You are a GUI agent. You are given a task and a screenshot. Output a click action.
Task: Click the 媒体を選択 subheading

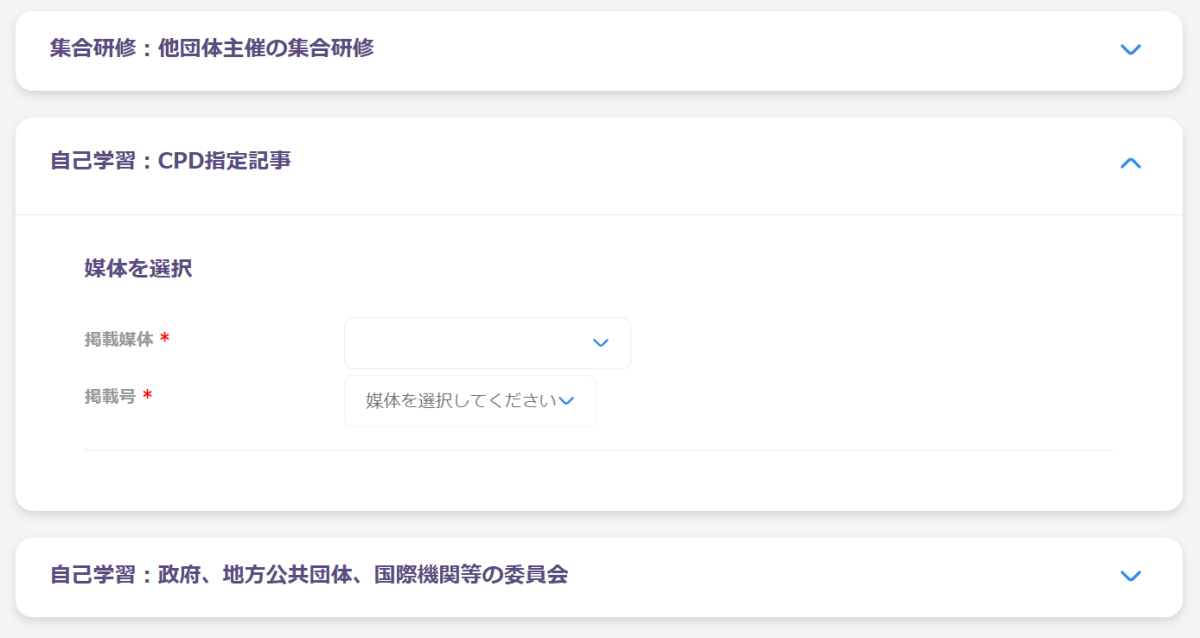tap(138, 268)
